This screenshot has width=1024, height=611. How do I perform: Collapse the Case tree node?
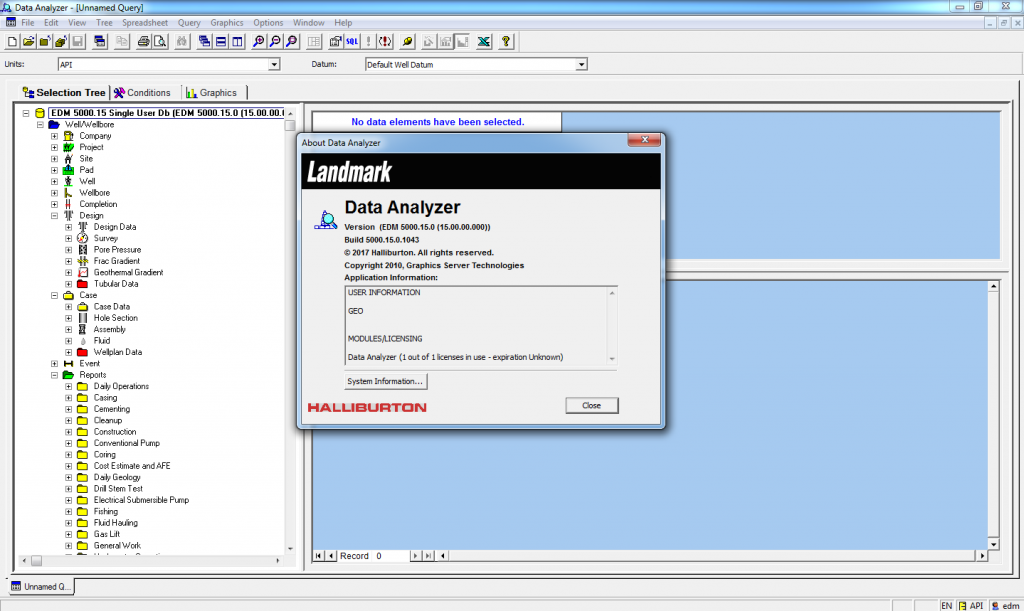54,295
